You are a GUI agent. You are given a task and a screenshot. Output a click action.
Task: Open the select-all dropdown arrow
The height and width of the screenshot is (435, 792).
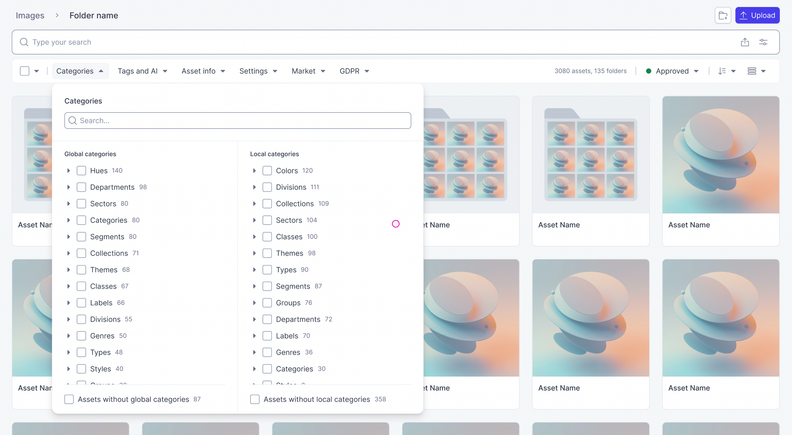(x=36, y=71)
